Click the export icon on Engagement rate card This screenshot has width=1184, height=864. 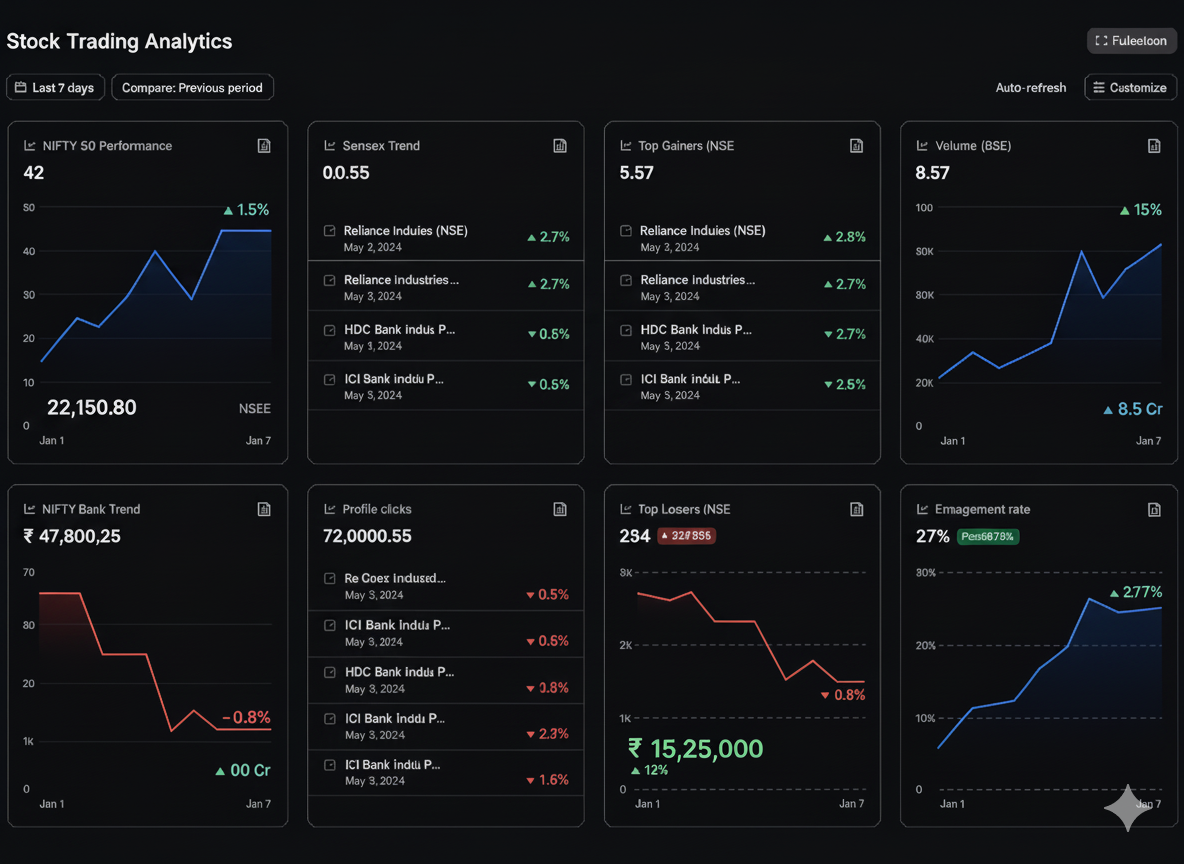1154,509
